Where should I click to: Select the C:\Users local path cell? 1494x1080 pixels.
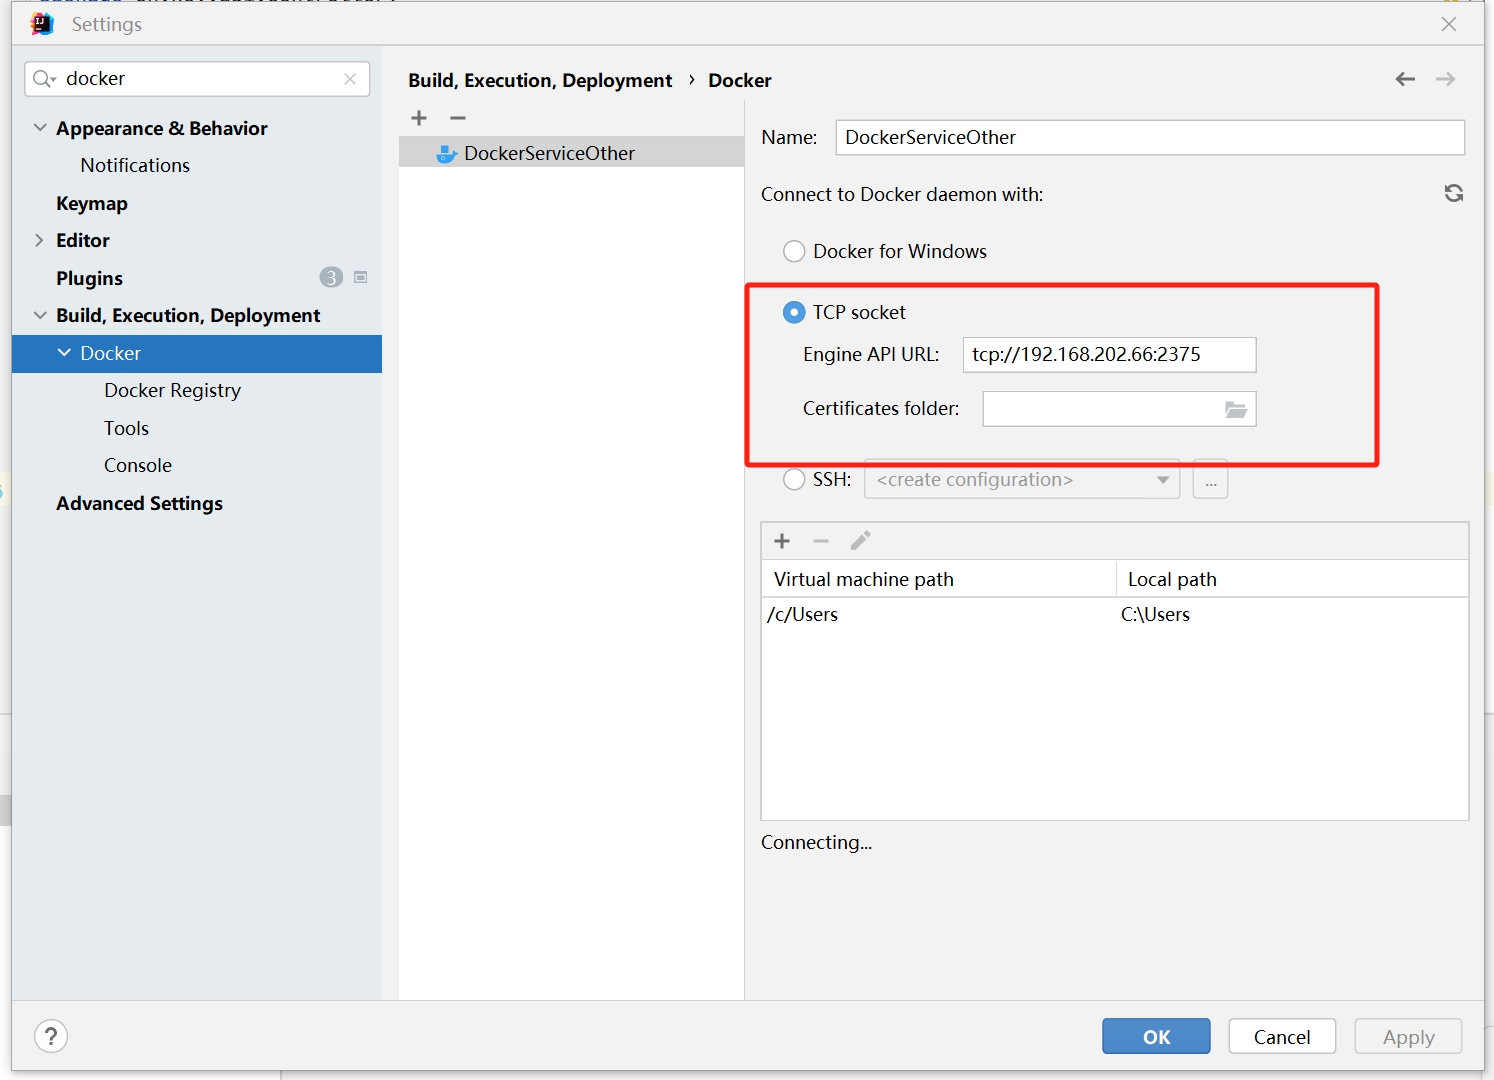click(x=1292, y=615)
